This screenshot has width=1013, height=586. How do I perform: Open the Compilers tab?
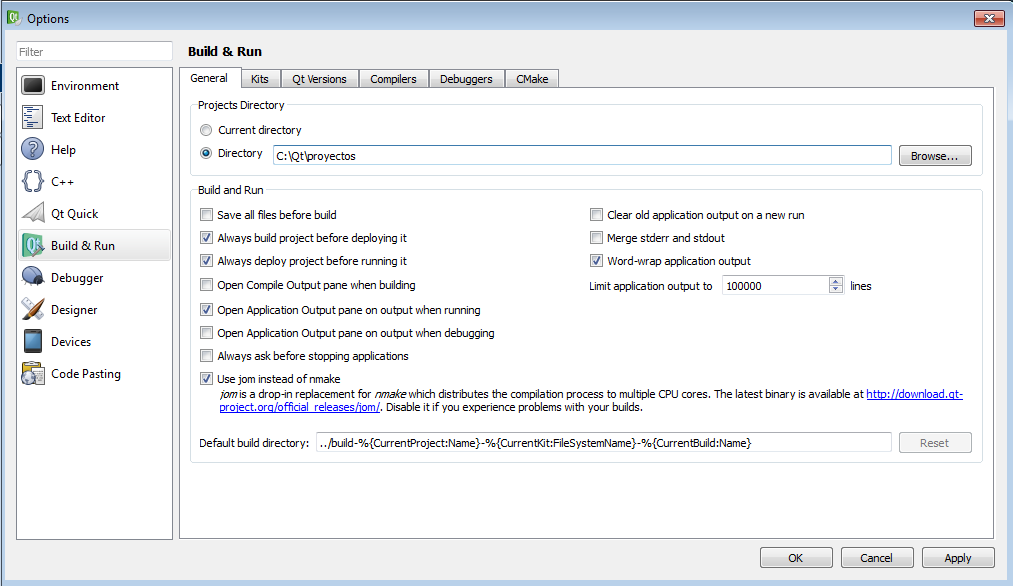tap(393, 79)
